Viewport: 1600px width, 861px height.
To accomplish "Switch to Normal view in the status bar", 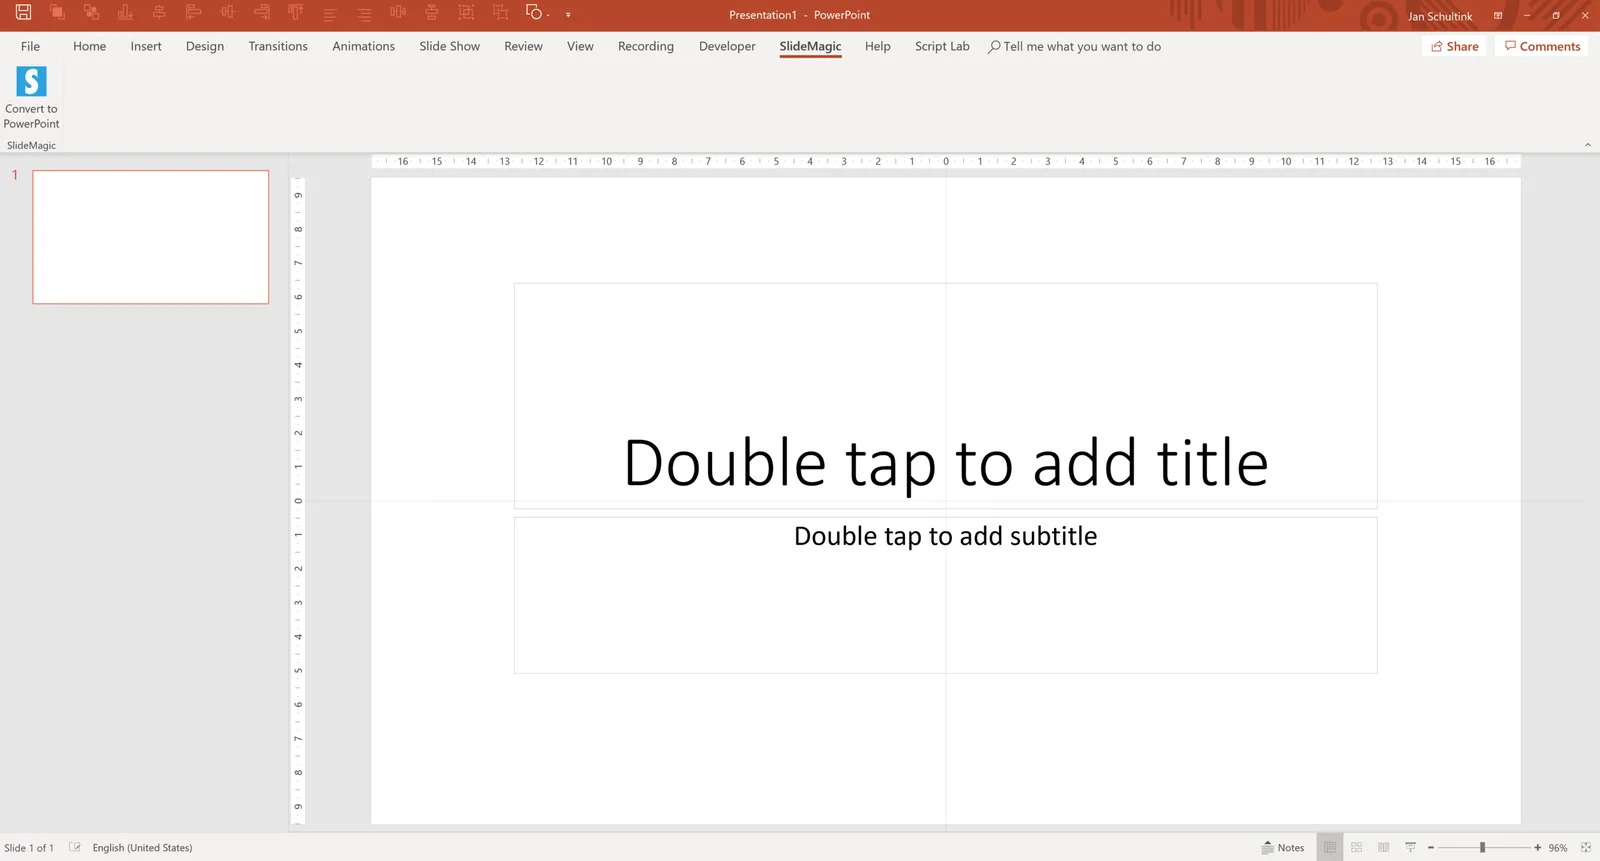I will [1330, 847].
